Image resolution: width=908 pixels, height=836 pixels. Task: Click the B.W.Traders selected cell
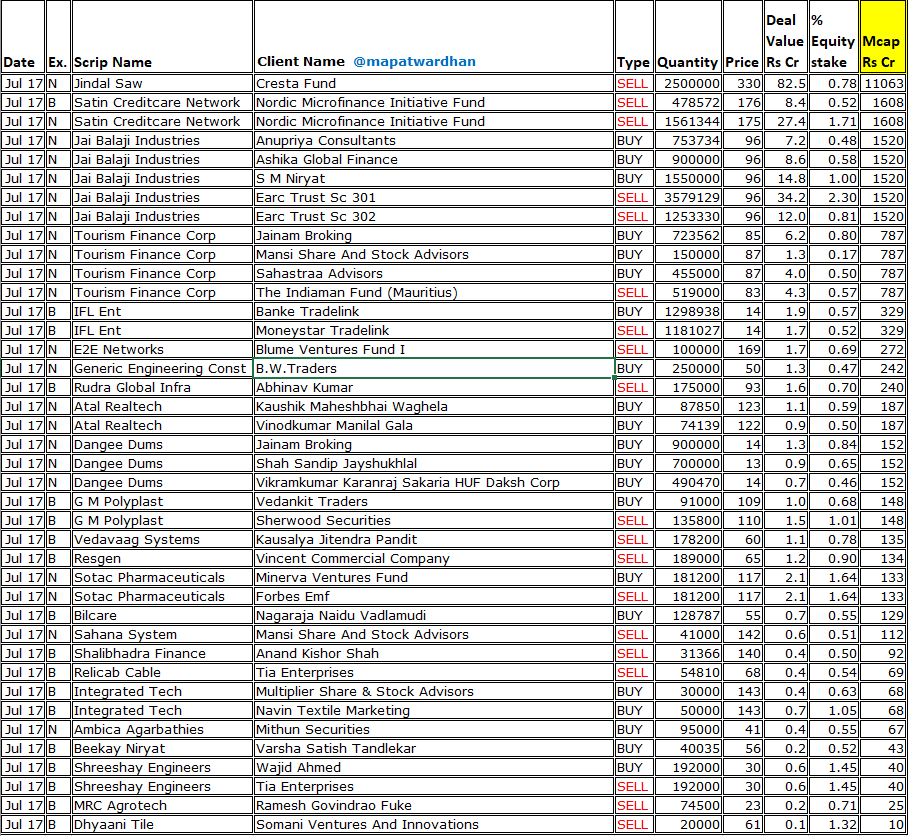click(x=434, y=368)
